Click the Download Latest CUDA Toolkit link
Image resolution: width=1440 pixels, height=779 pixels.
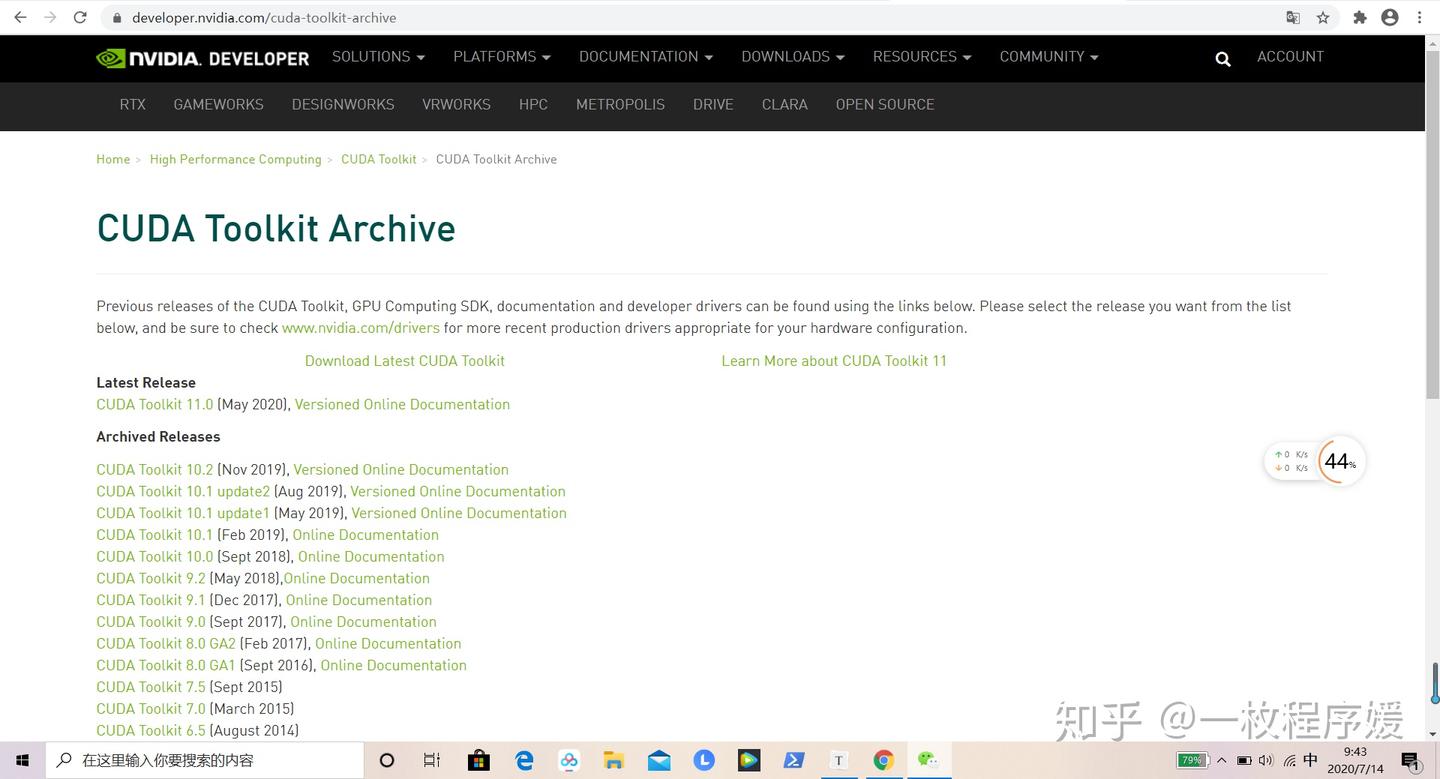pos(404,361)
